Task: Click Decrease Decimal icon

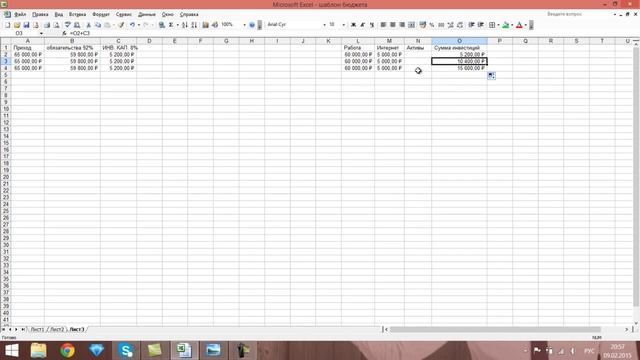Action: click(x=460, y=25)
